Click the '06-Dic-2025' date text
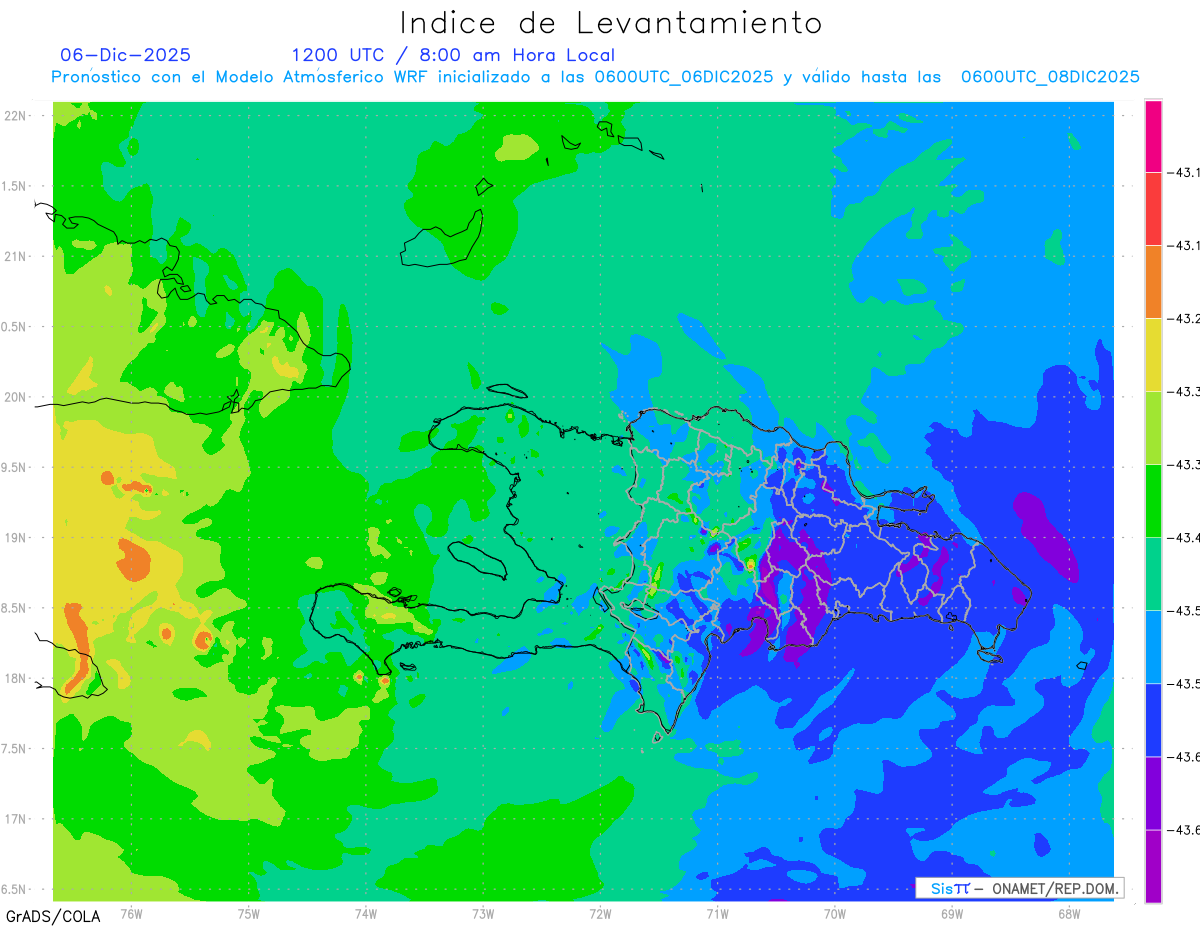The height and width of the screenshot is (927, 1200). click(126, 55)
